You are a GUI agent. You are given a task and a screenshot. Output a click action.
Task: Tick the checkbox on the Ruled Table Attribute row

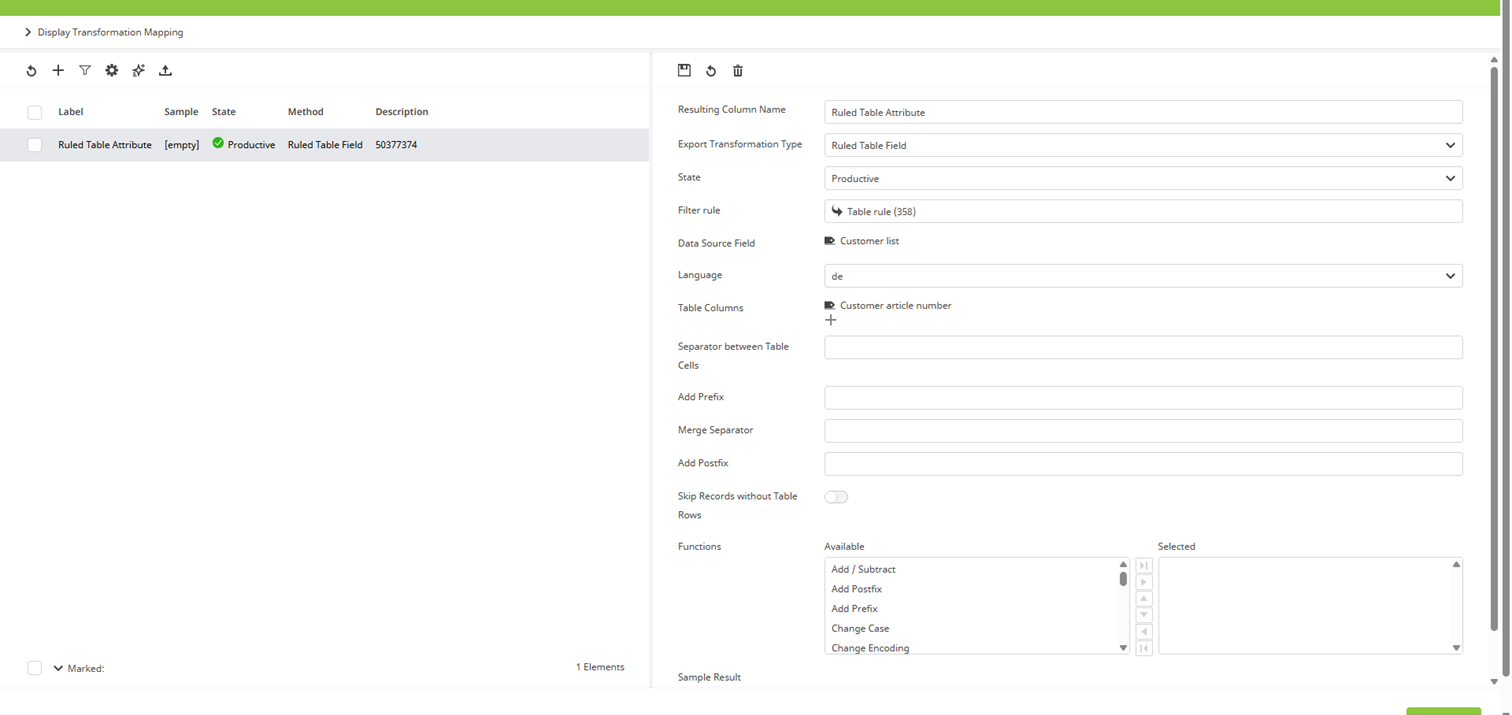click(x=34, y=144)
